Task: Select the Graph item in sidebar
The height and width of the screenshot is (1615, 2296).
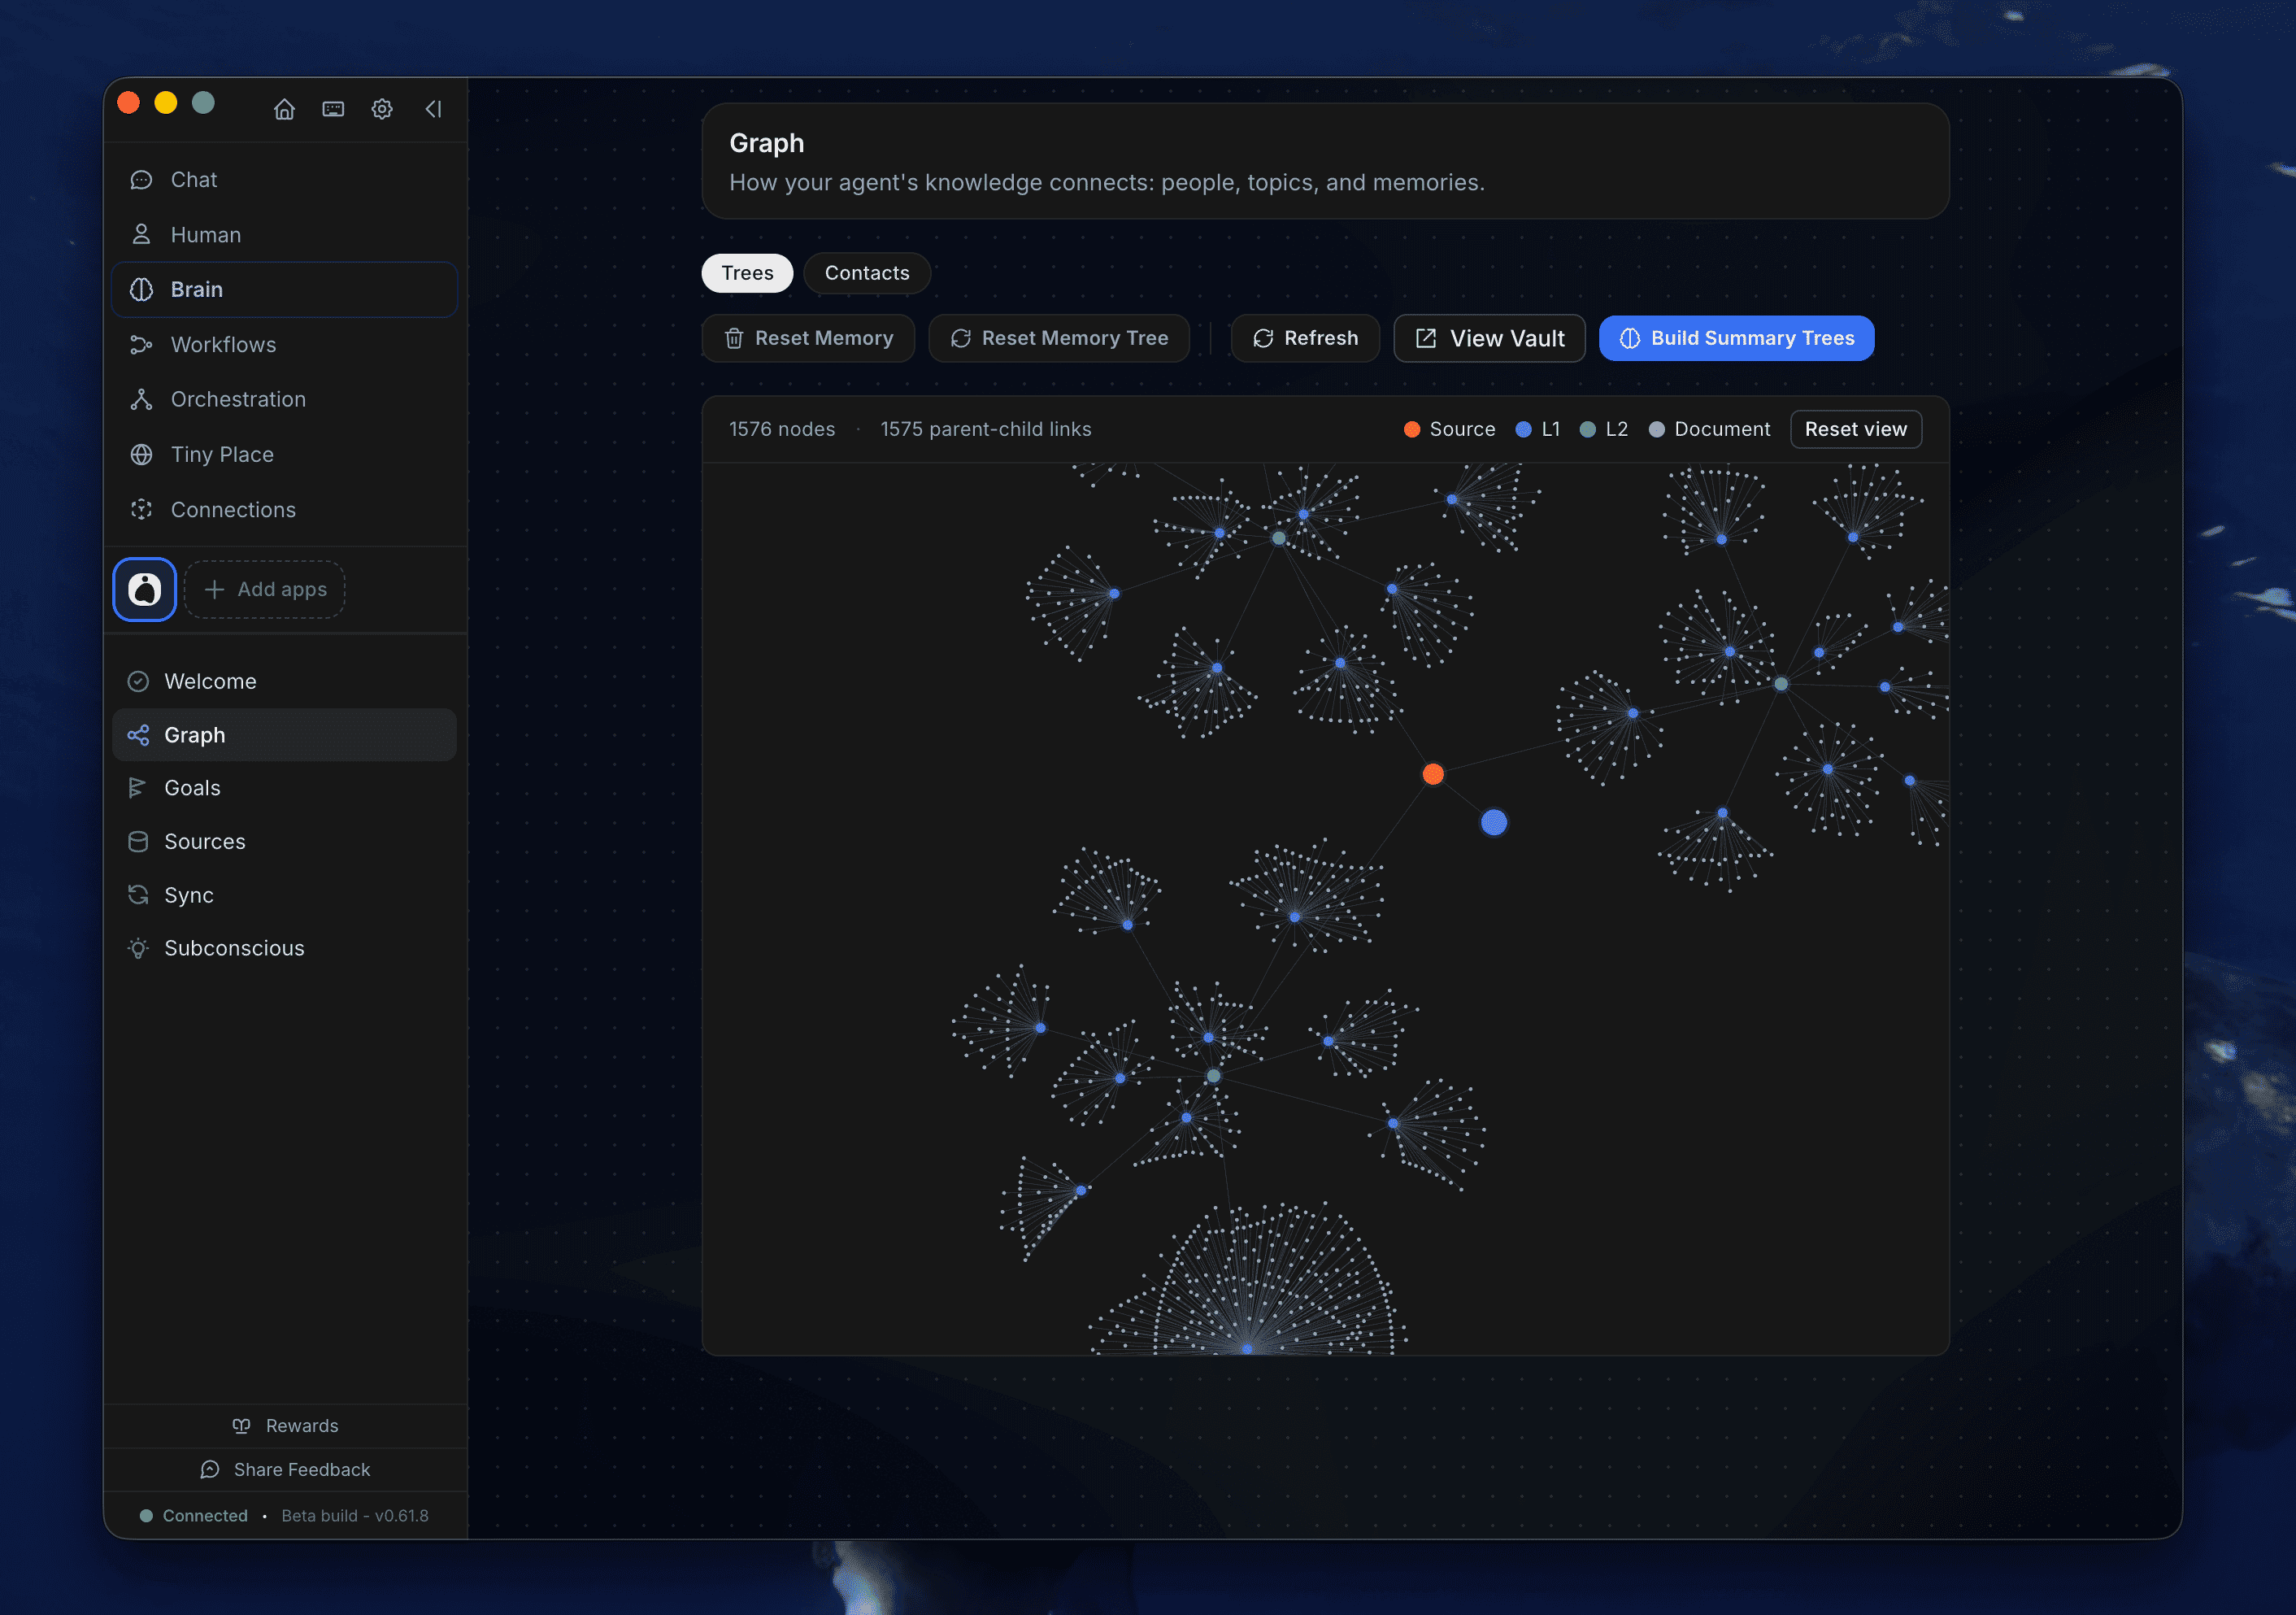Action: [285, 736]
